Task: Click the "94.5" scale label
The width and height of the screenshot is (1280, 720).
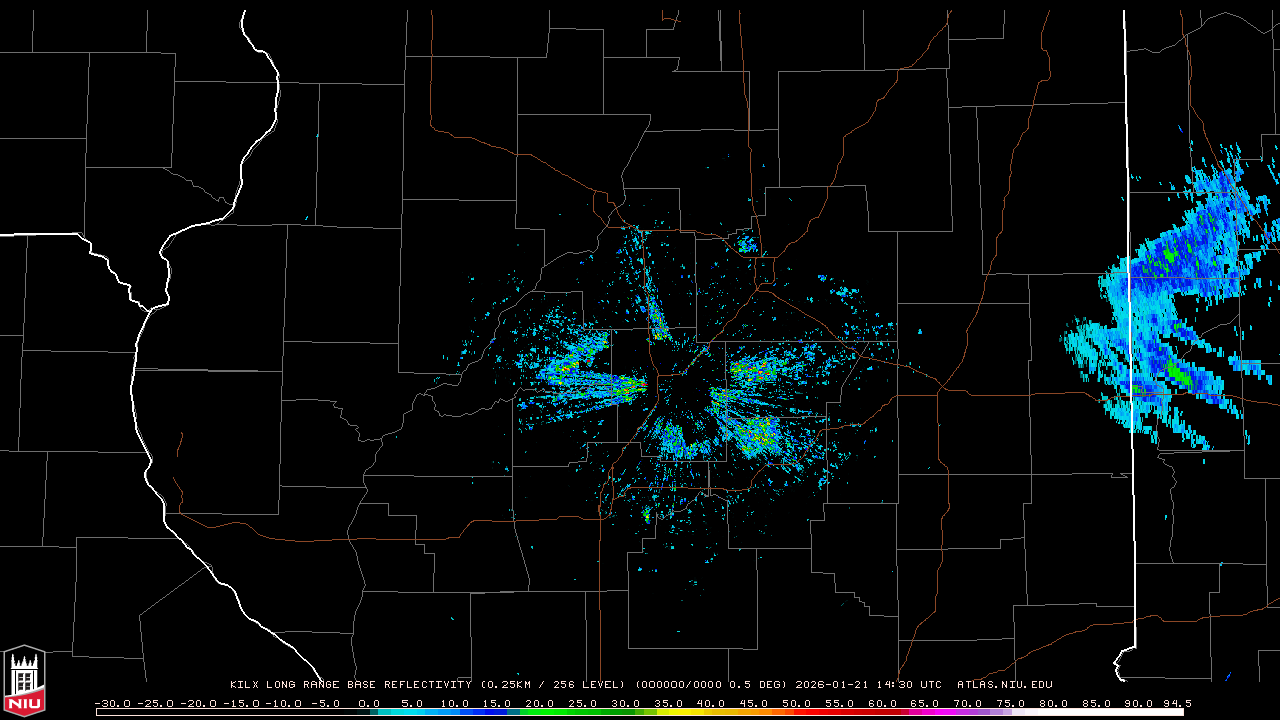Action: 1176,703
